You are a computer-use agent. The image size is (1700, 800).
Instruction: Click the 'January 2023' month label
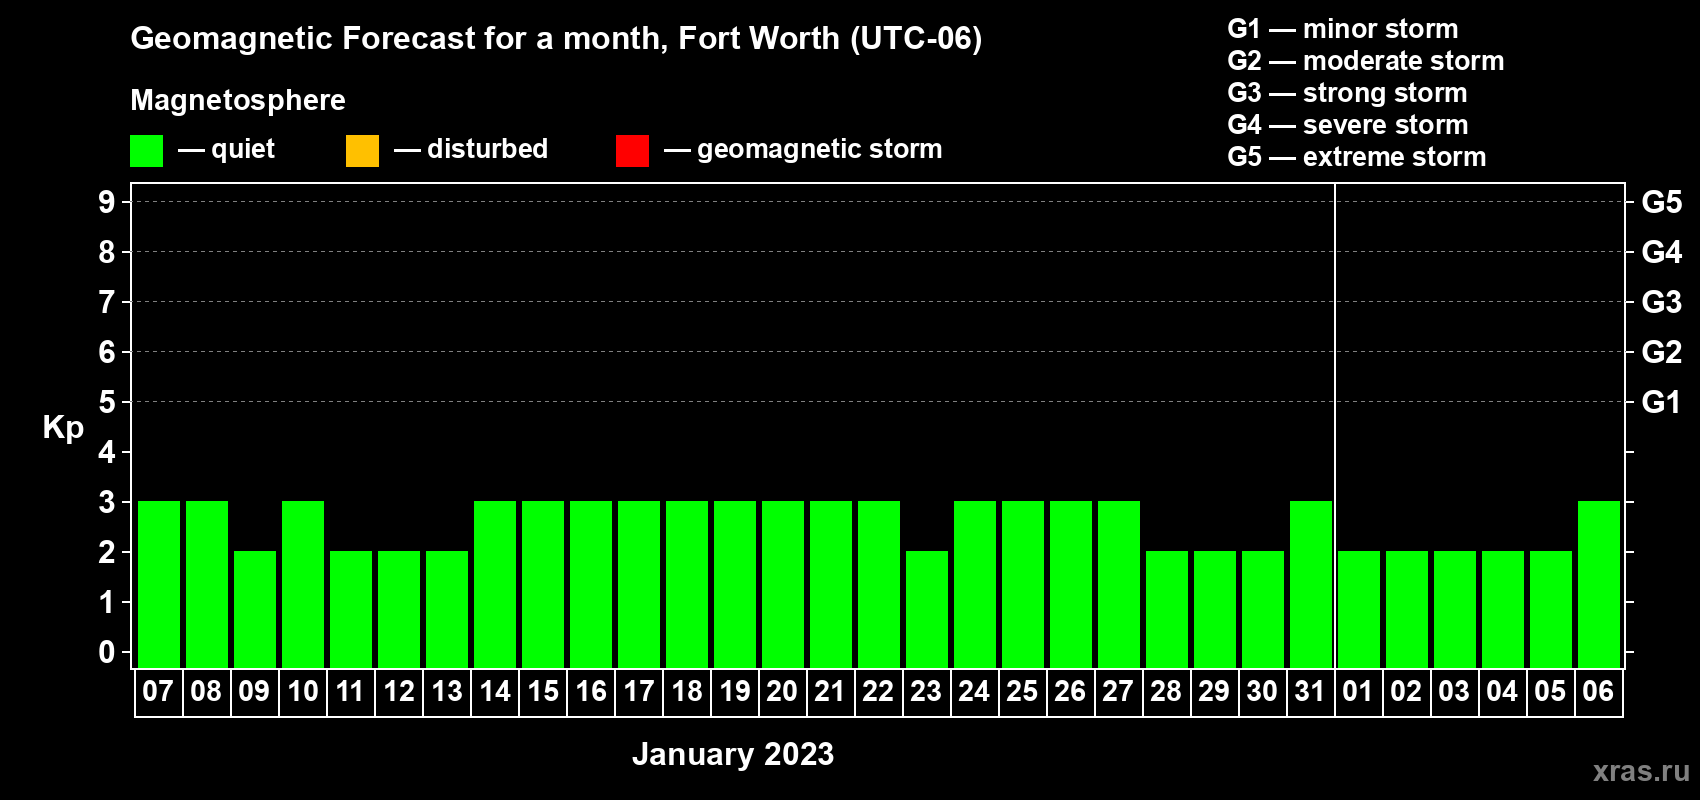pyautogui.click(x=733, y=754)
